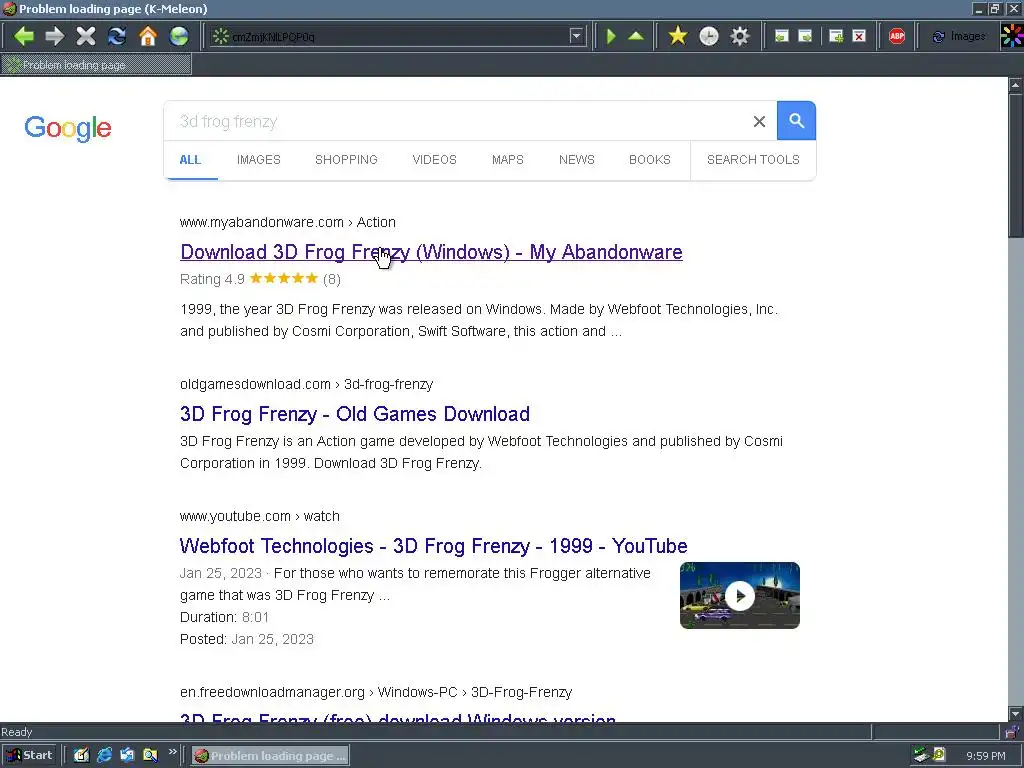Open Bookmarks star icon
This screenshot has height=768, width=1024.
click(x=678, y=36)
